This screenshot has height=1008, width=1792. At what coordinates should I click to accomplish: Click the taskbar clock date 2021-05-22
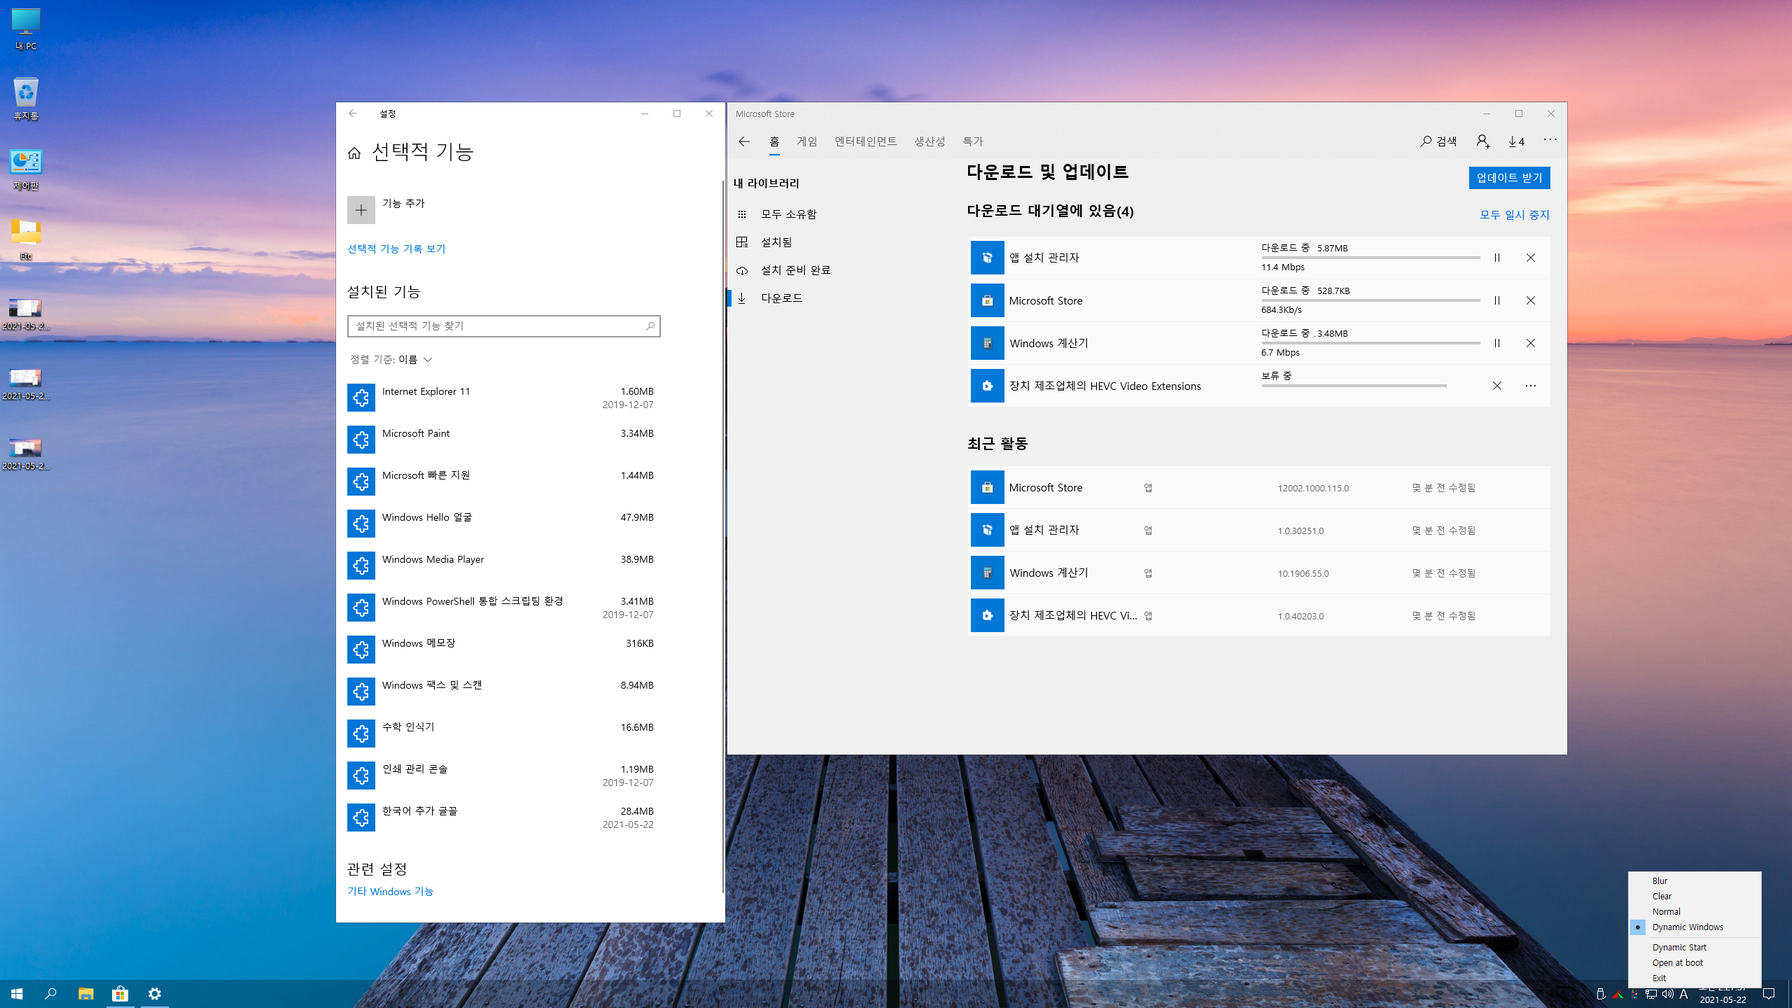click(1723, 1000)
